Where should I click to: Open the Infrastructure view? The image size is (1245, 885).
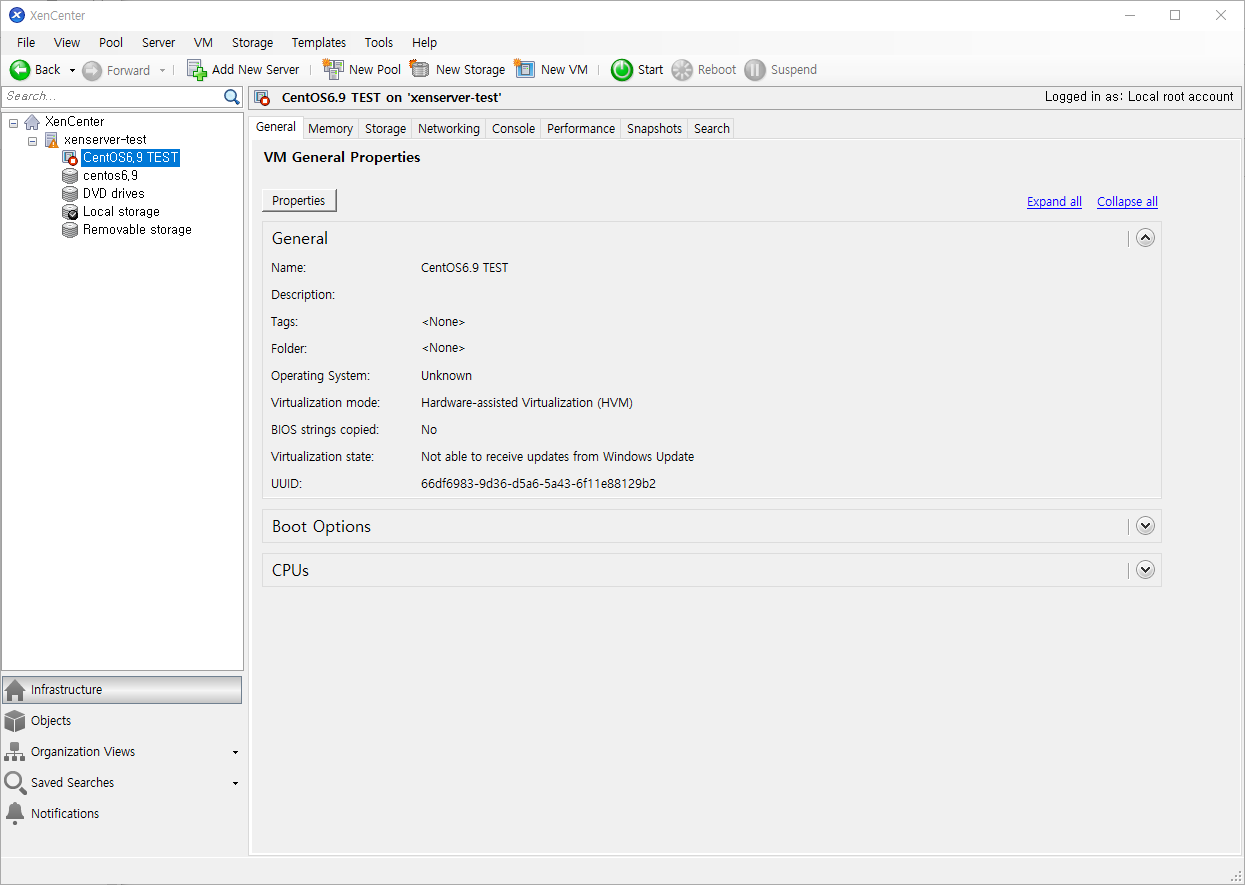[122, 690]
